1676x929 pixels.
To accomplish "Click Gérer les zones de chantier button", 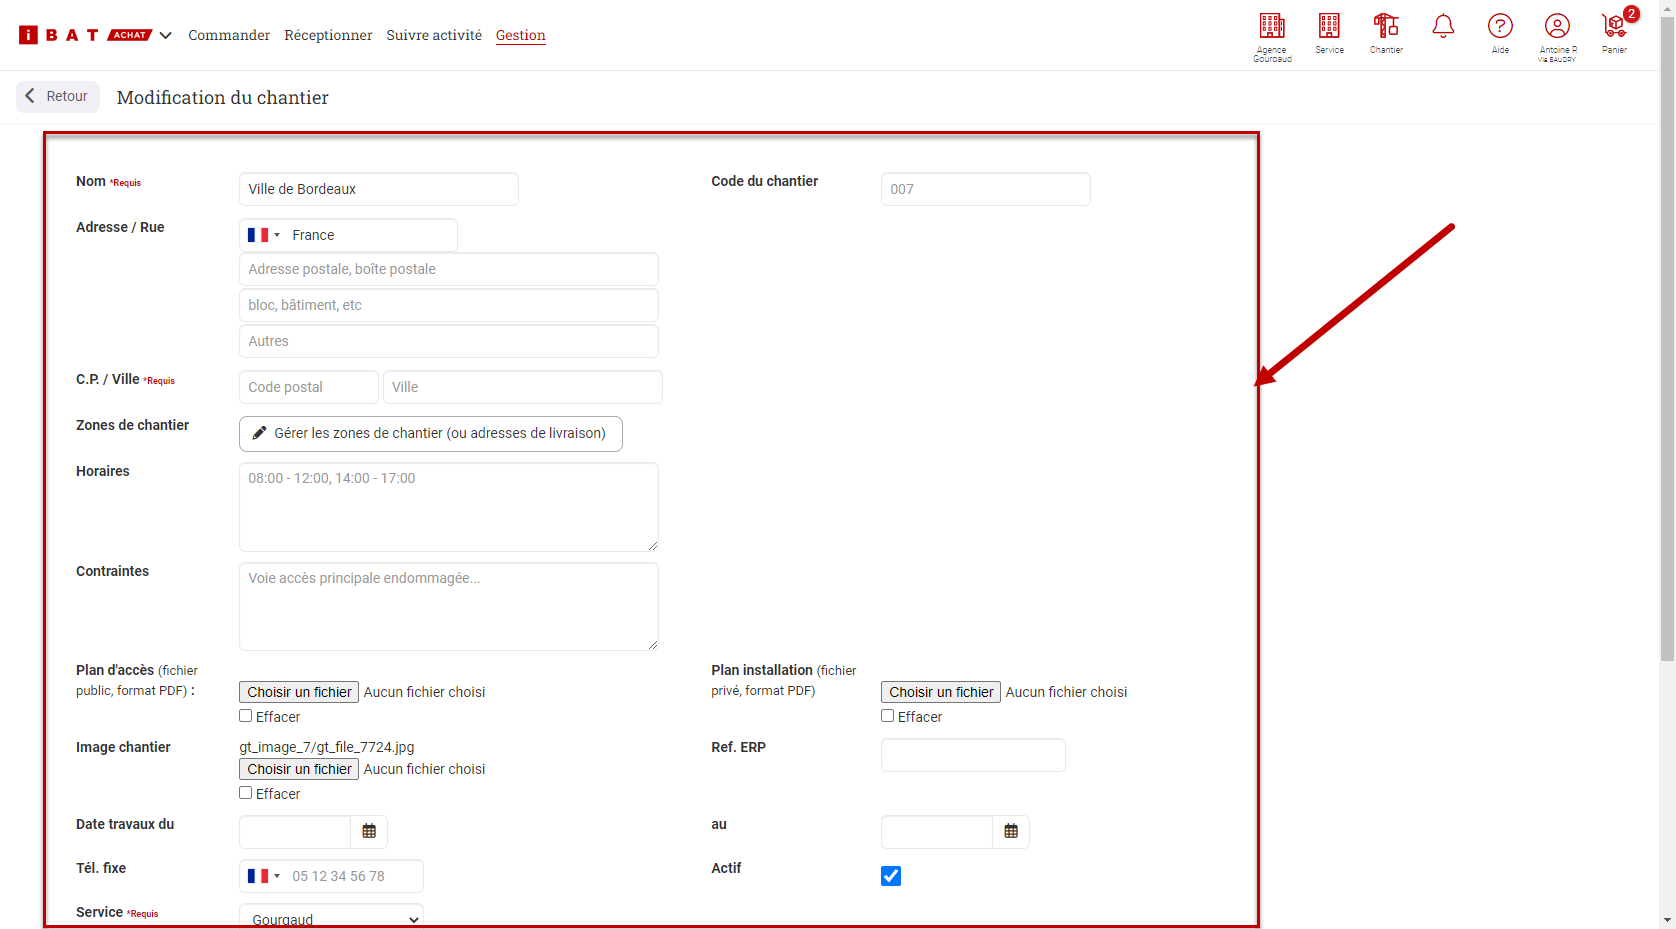I will [x=430, y=434].
